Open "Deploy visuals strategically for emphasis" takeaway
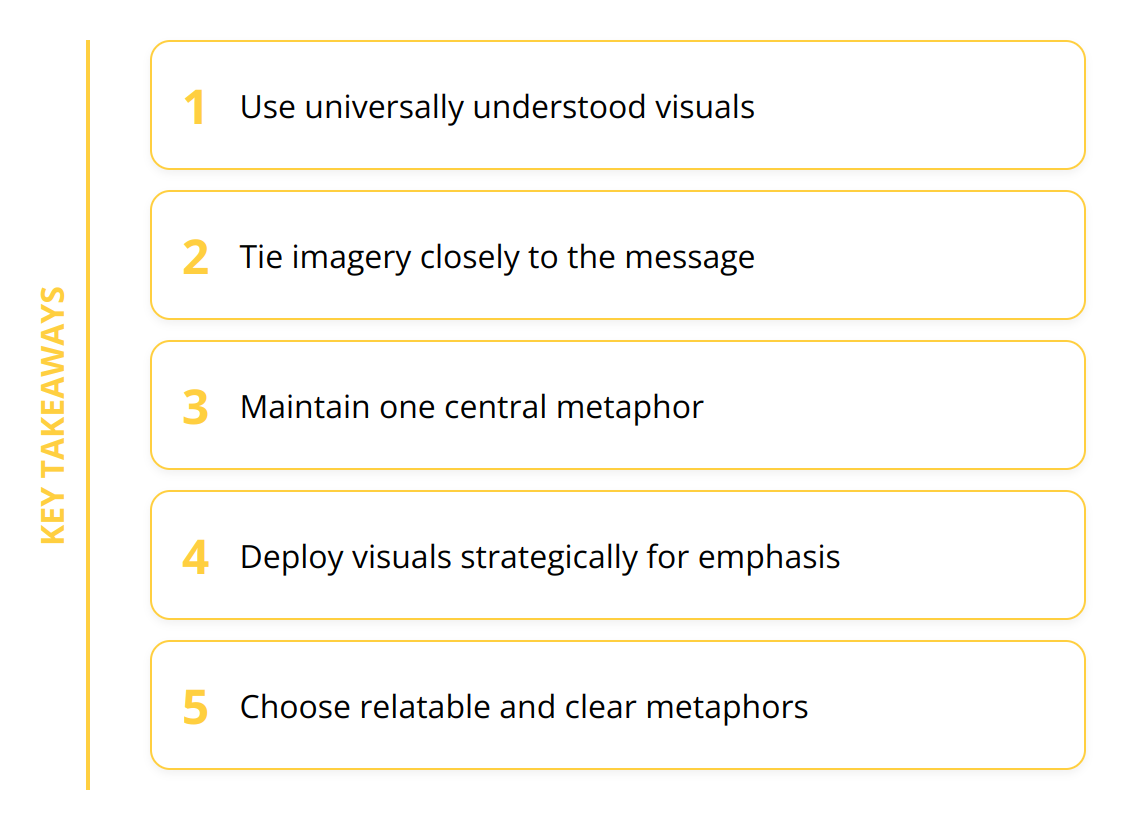Image resolution: width=1126 pixels, height=830 pixels. tap(540, 557)
